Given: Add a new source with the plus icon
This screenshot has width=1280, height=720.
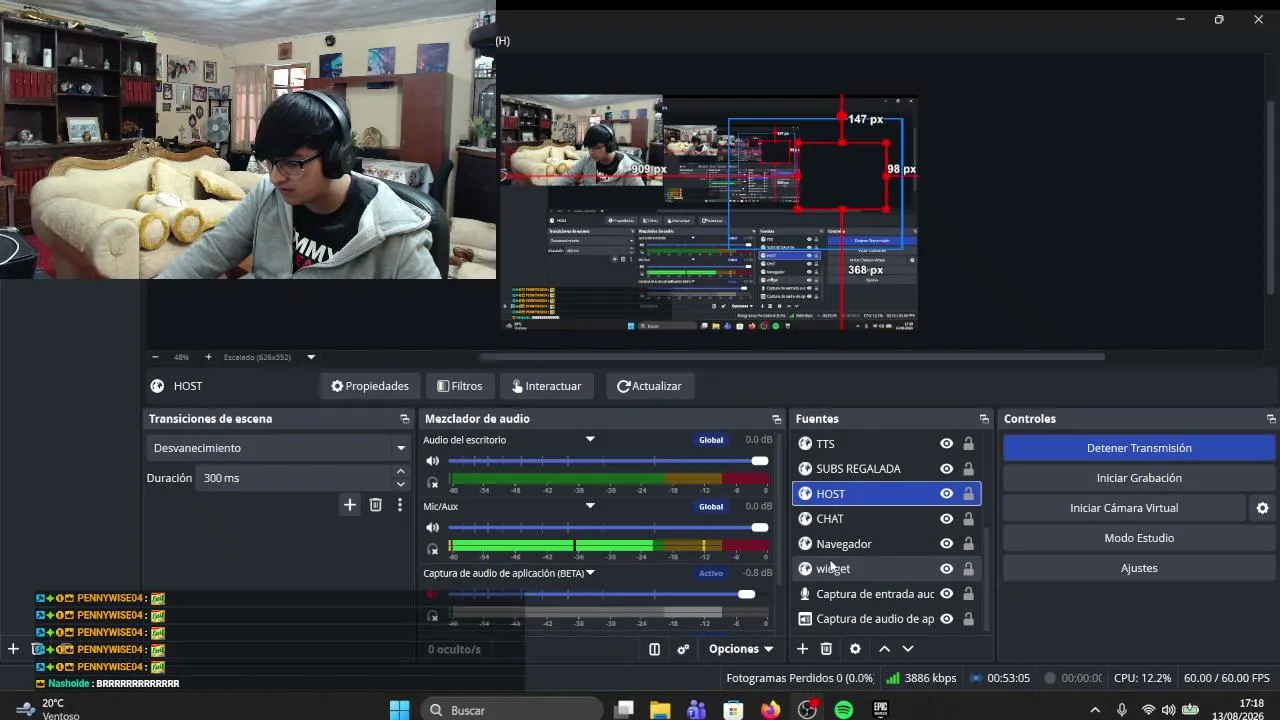Looking at the screenshot, I should (802, 649).
